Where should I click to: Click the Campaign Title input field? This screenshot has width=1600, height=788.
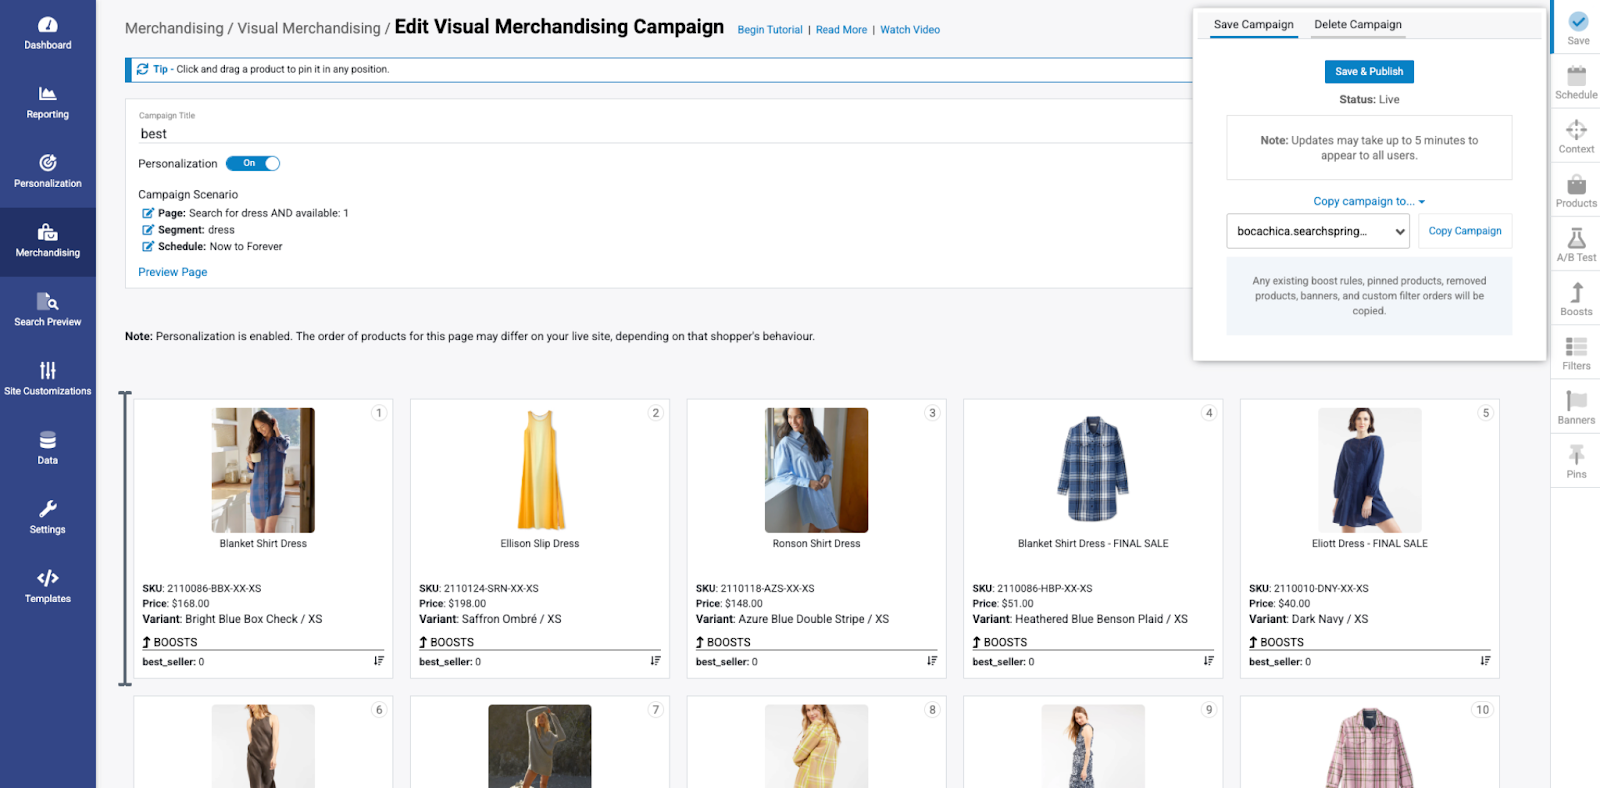click(660, 133)
